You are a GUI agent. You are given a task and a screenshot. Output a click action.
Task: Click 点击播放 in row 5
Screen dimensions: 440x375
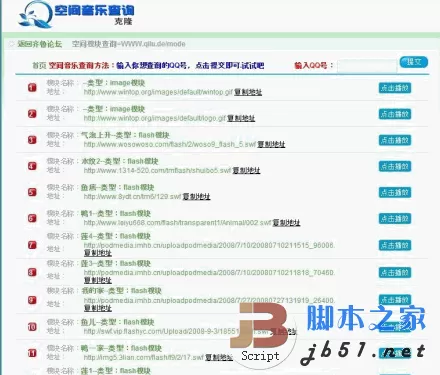(395, 192)
